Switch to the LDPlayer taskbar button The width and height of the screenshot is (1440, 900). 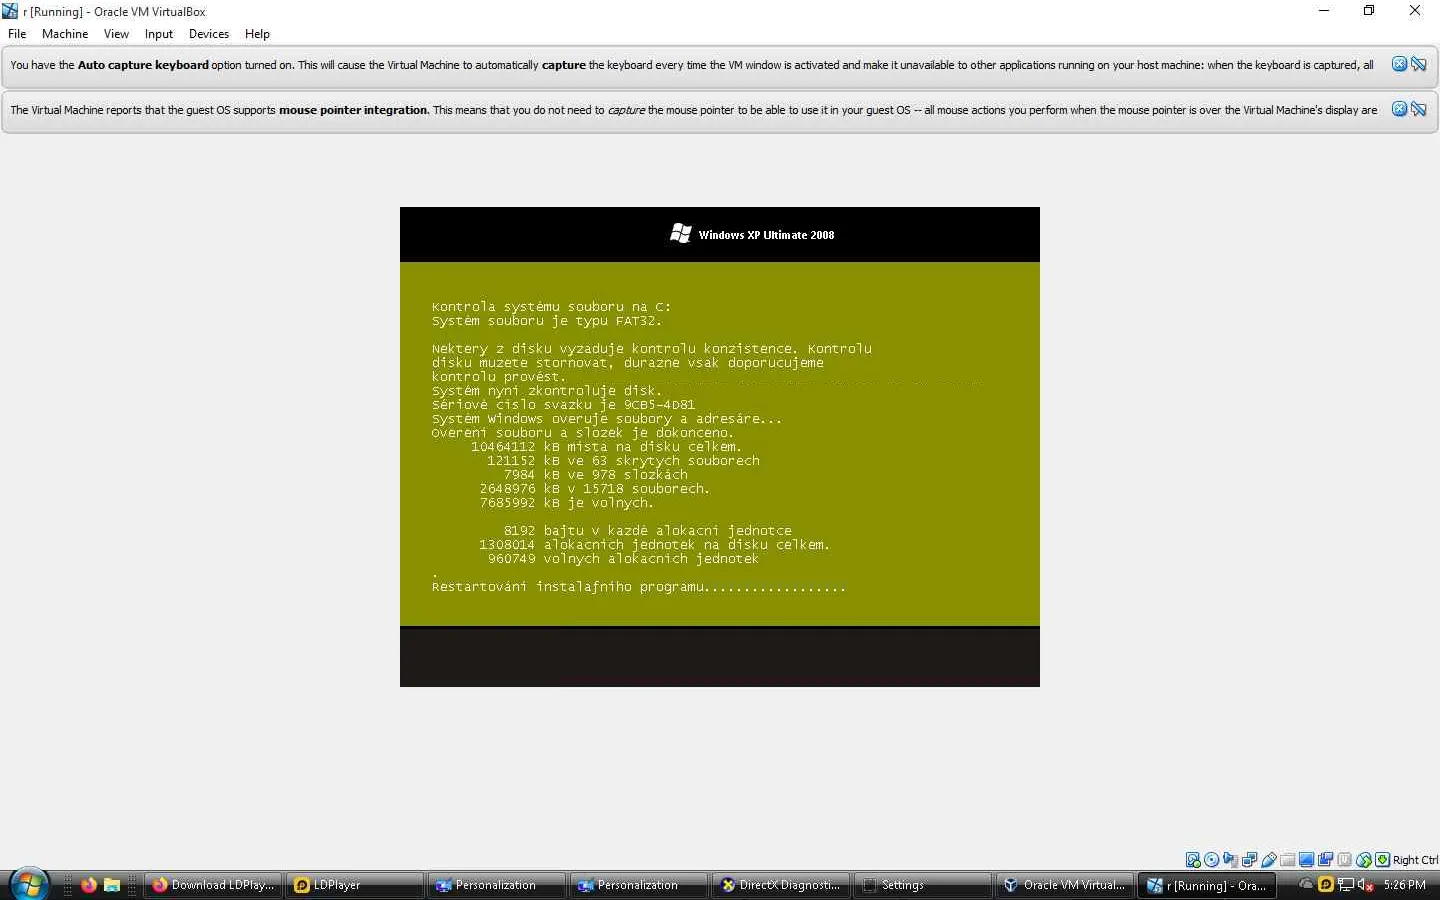pyautogui.click(x=357, y=885)
